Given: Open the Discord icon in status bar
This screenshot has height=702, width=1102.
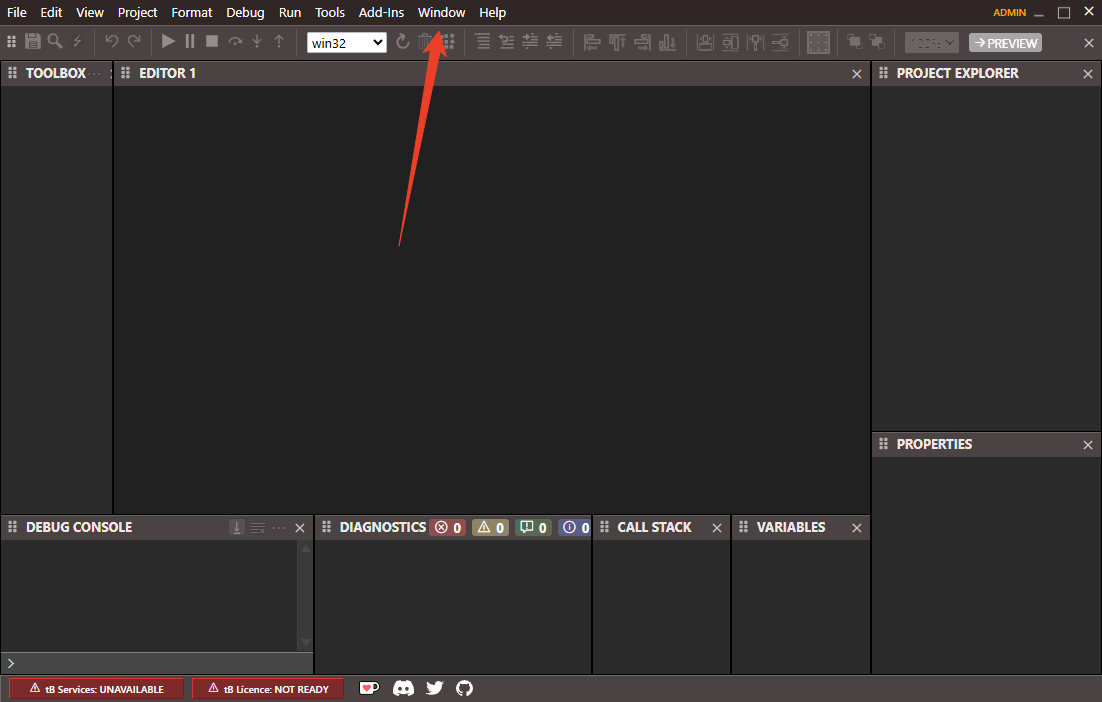Looking at the screenshot, I should tap(403, 688).
